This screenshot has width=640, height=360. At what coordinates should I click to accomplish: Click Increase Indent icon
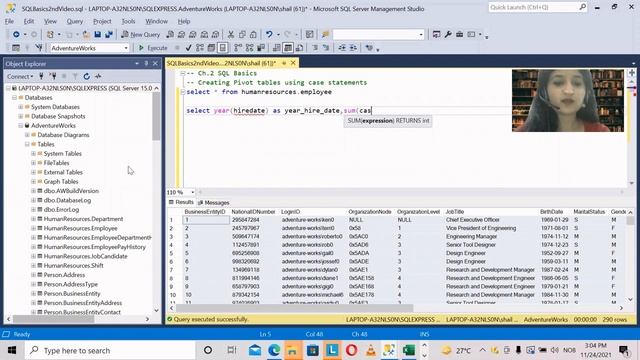[353, 48]
